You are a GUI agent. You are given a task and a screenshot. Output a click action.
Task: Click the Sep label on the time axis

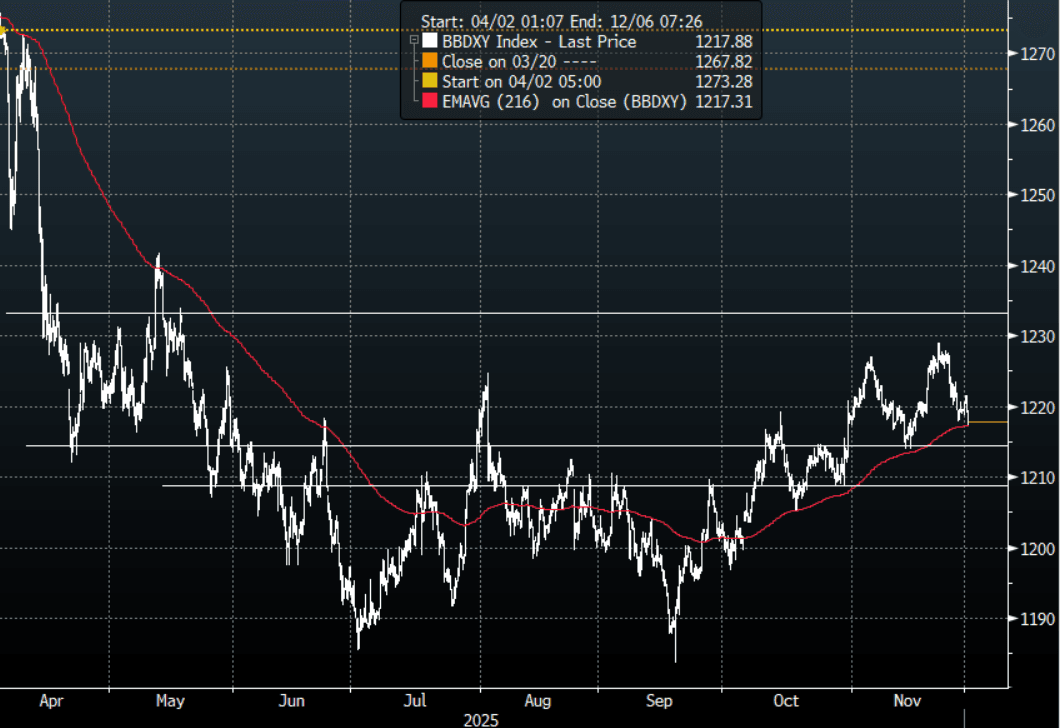660,700
